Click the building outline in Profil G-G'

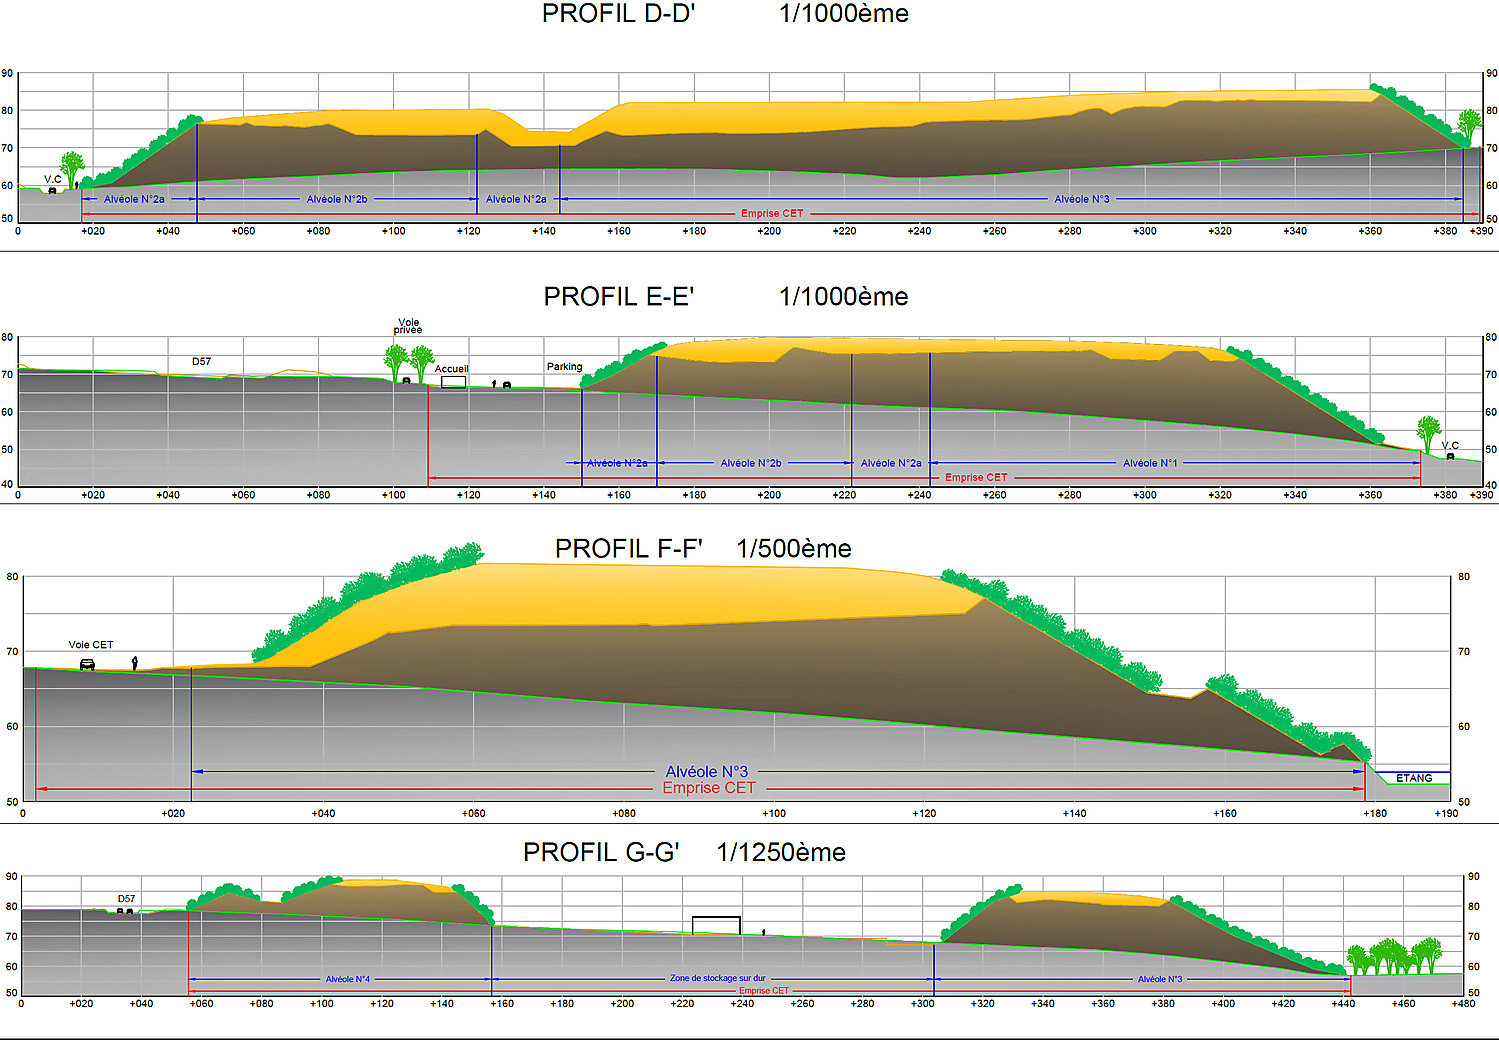pyautogui.click(x=716, y=925)
